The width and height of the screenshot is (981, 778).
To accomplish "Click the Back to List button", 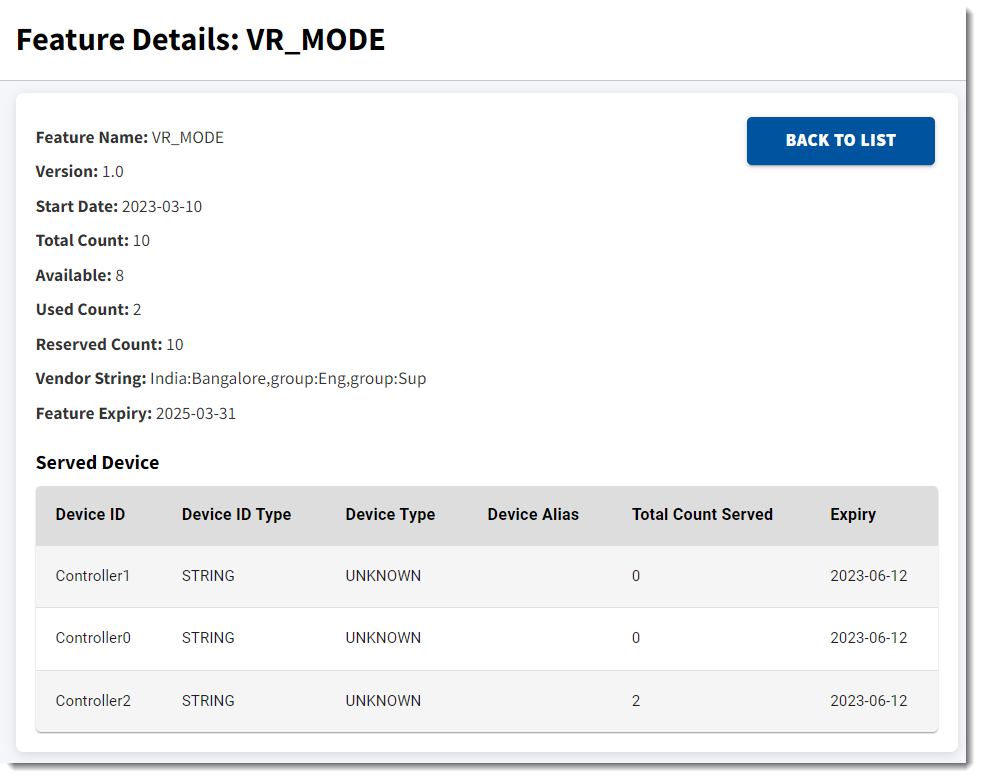I will click(840, 140).
